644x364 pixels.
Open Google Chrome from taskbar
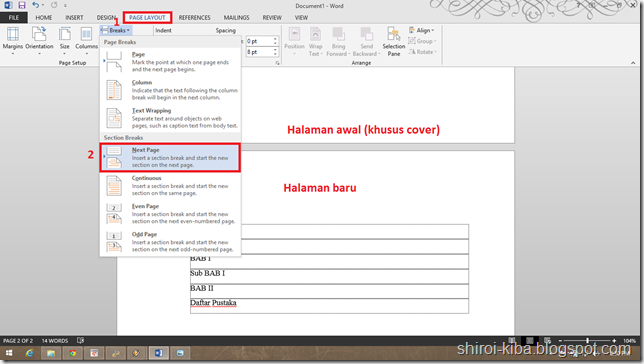tap(72, 353)
